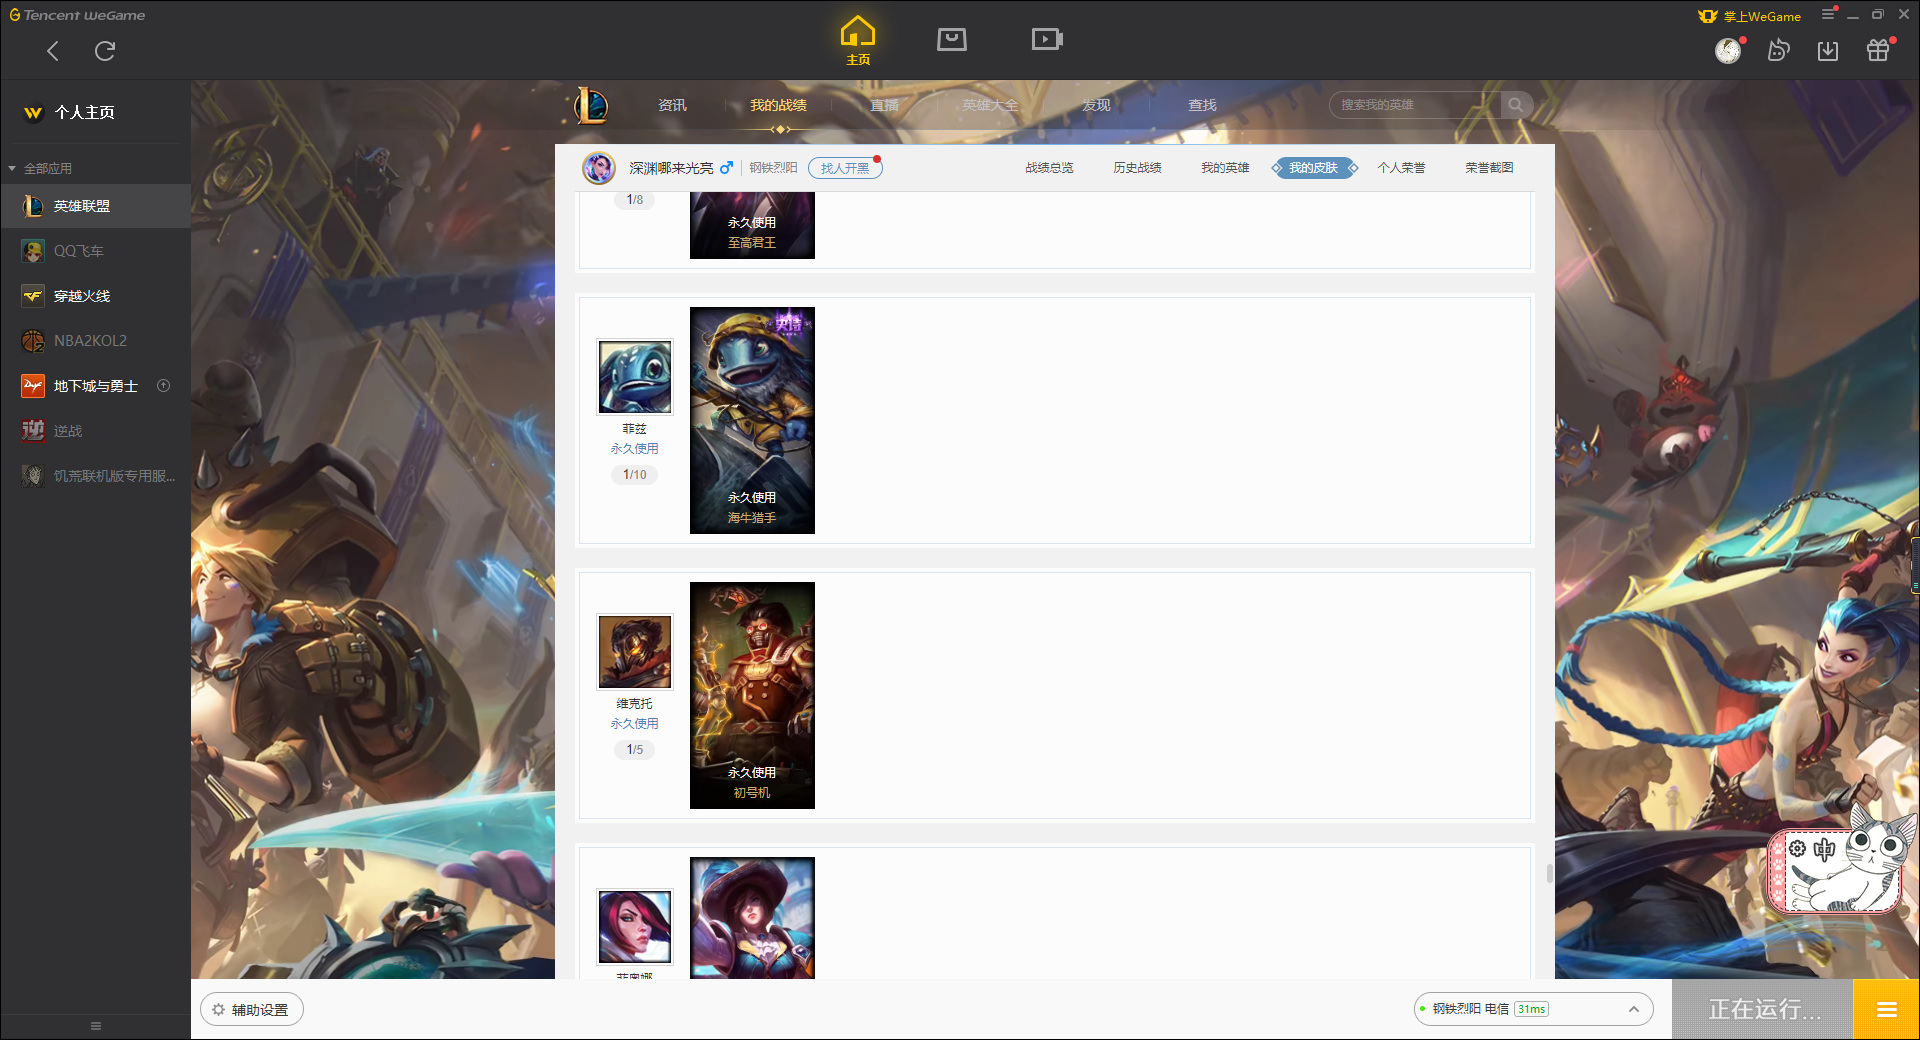Open the main menu hamburger icon
The height and width of the screenshot is (1040, 1920).
coord(1828,14)
